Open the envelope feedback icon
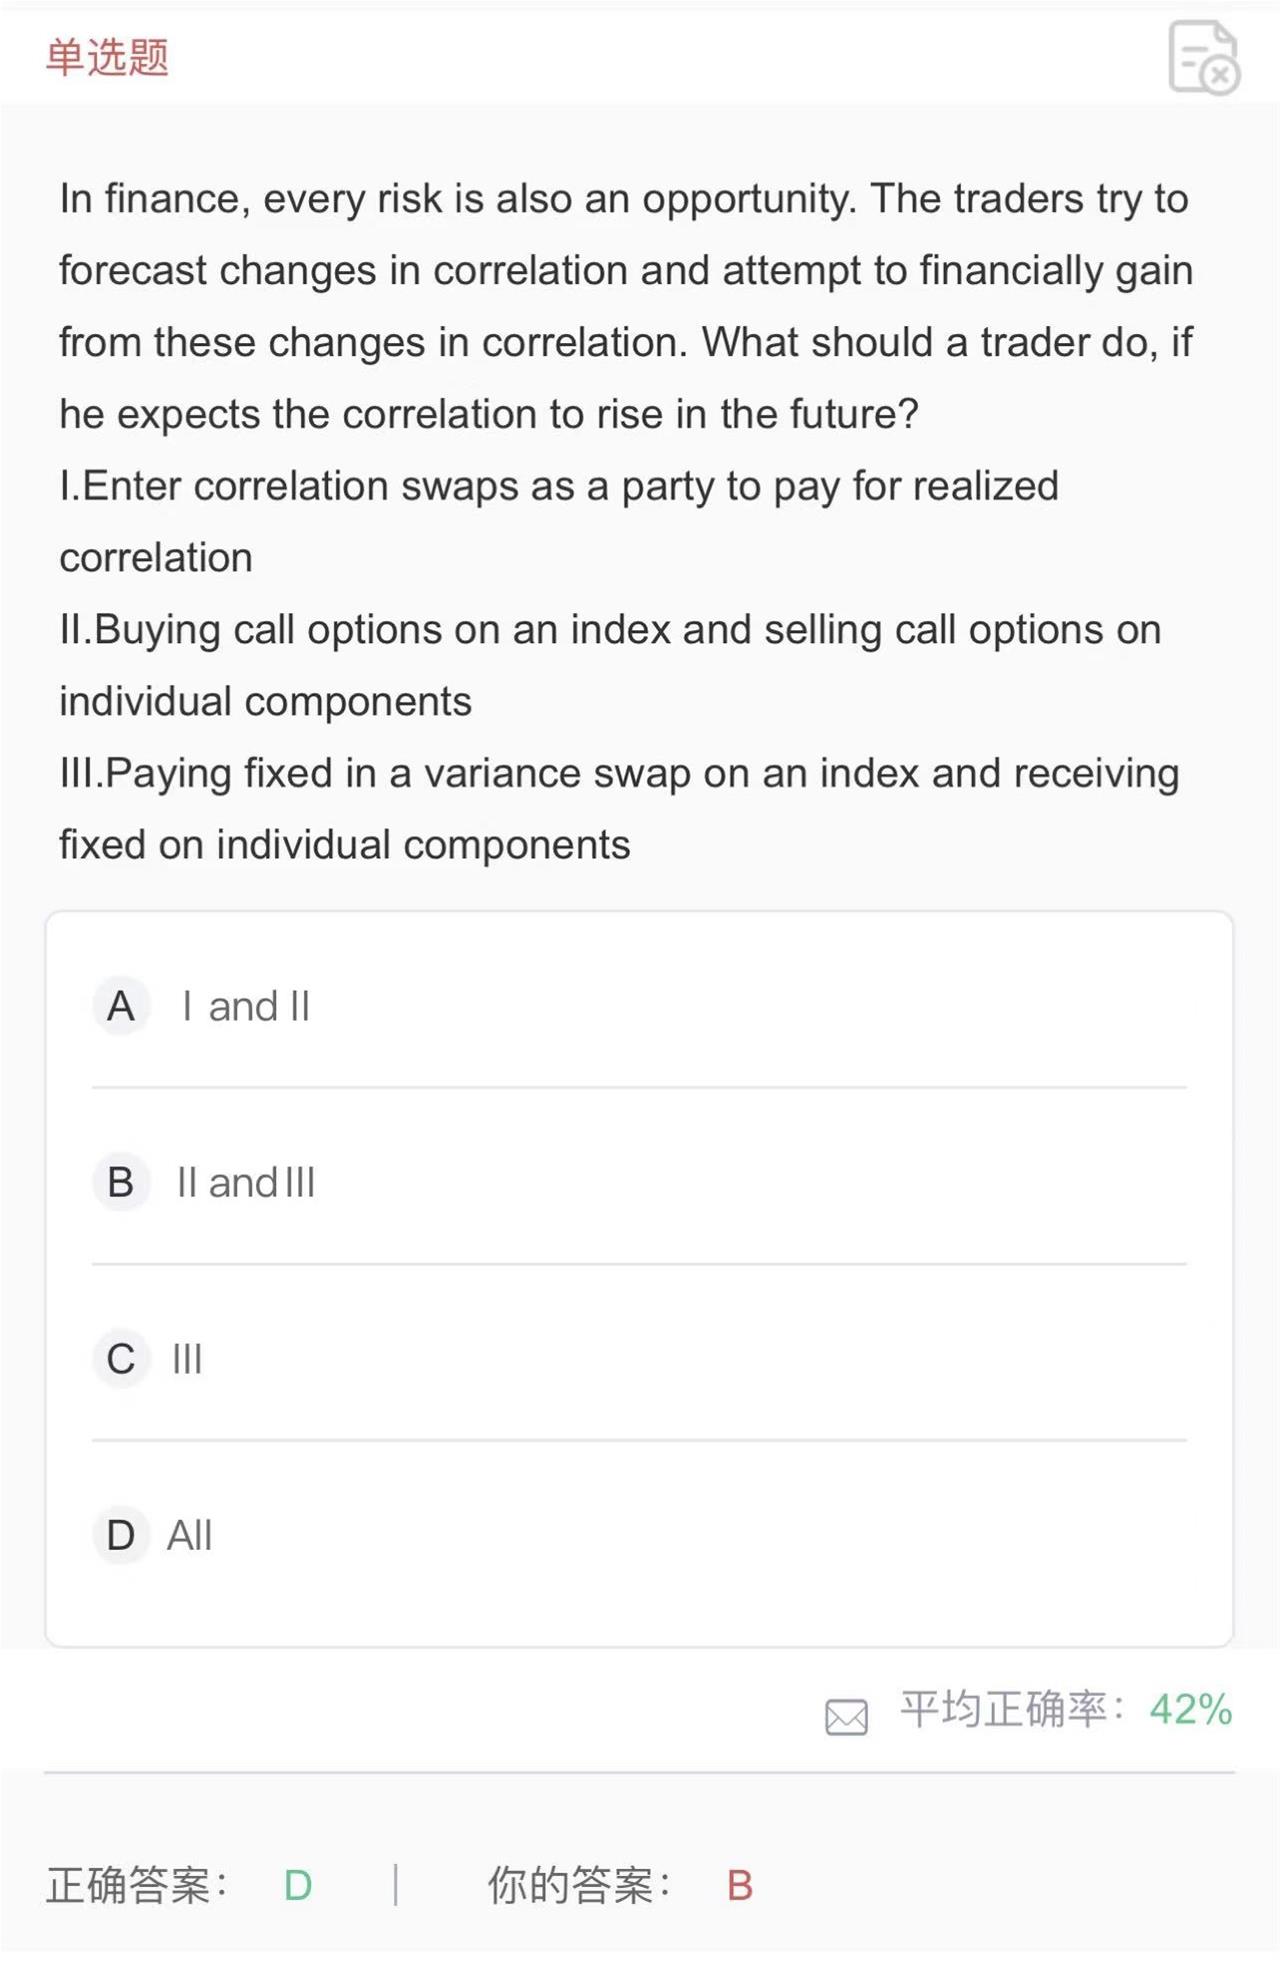This screenshot has width=1280, height=1976. [x=846, y=1717]
